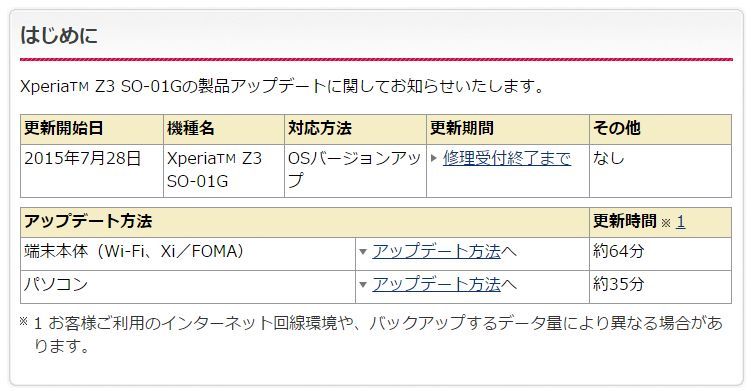Click the アップデート方法 table header
Screen dimensions: 755x391
(305, 222)
